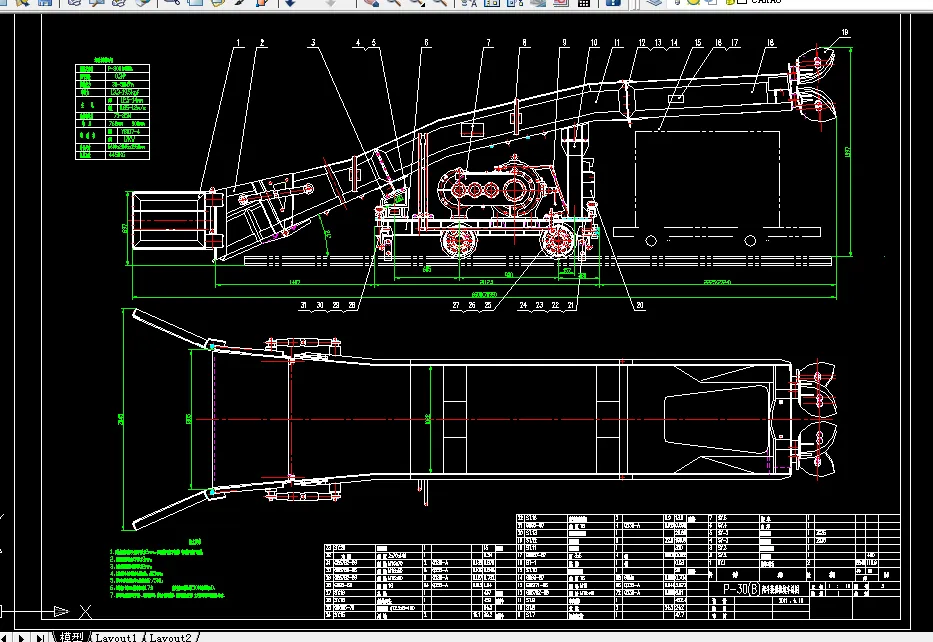Select part balloon number 18
This screenshot has height=642, width=933.
tap(771, 42)
